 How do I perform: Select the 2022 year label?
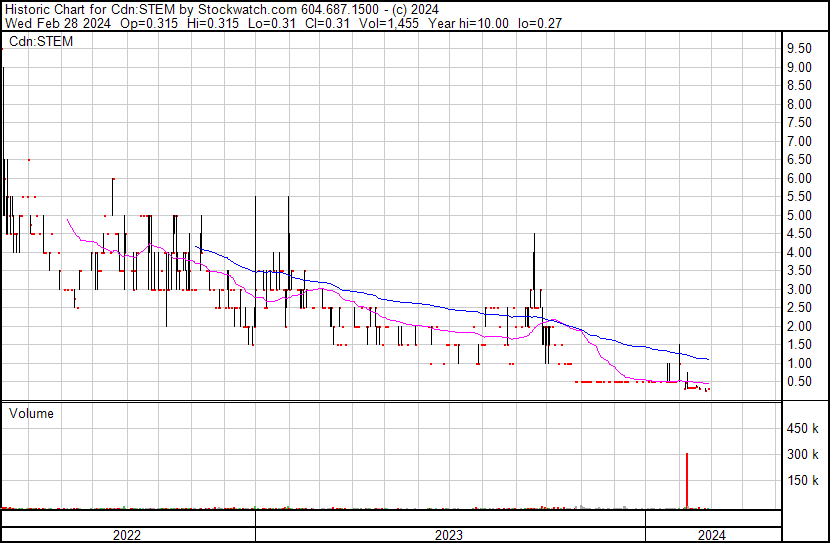126,535
